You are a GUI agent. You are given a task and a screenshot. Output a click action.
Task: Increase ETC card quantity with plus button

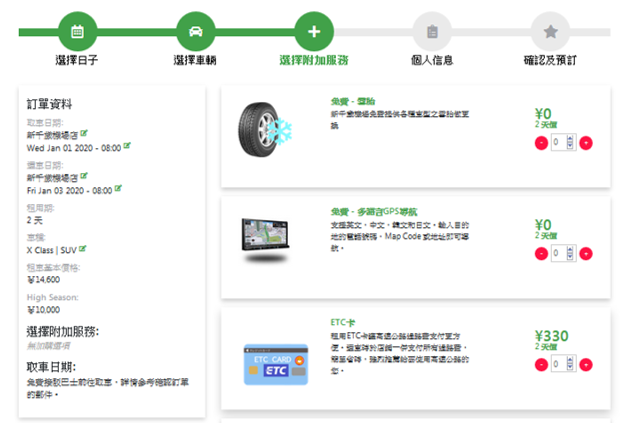(586, 366)
